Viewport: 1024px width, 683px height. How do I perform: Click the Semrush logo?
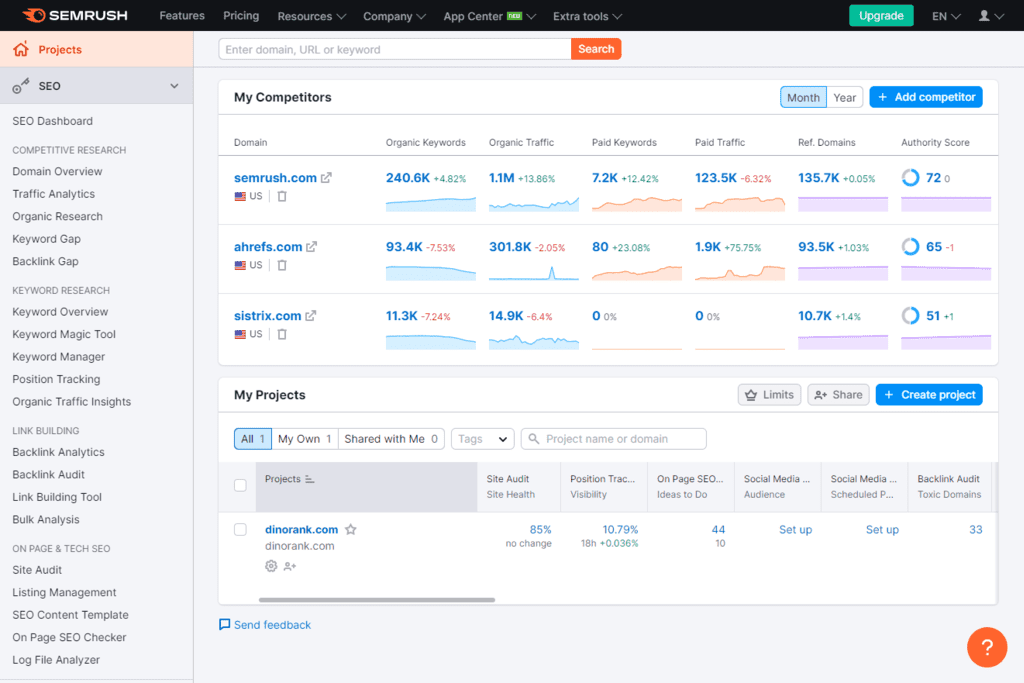[x=74, y=15]
